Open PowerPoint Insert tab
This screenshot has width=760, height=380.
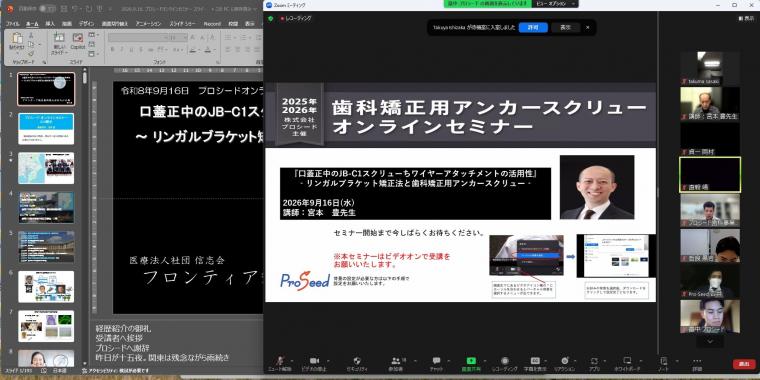[50, 23]
